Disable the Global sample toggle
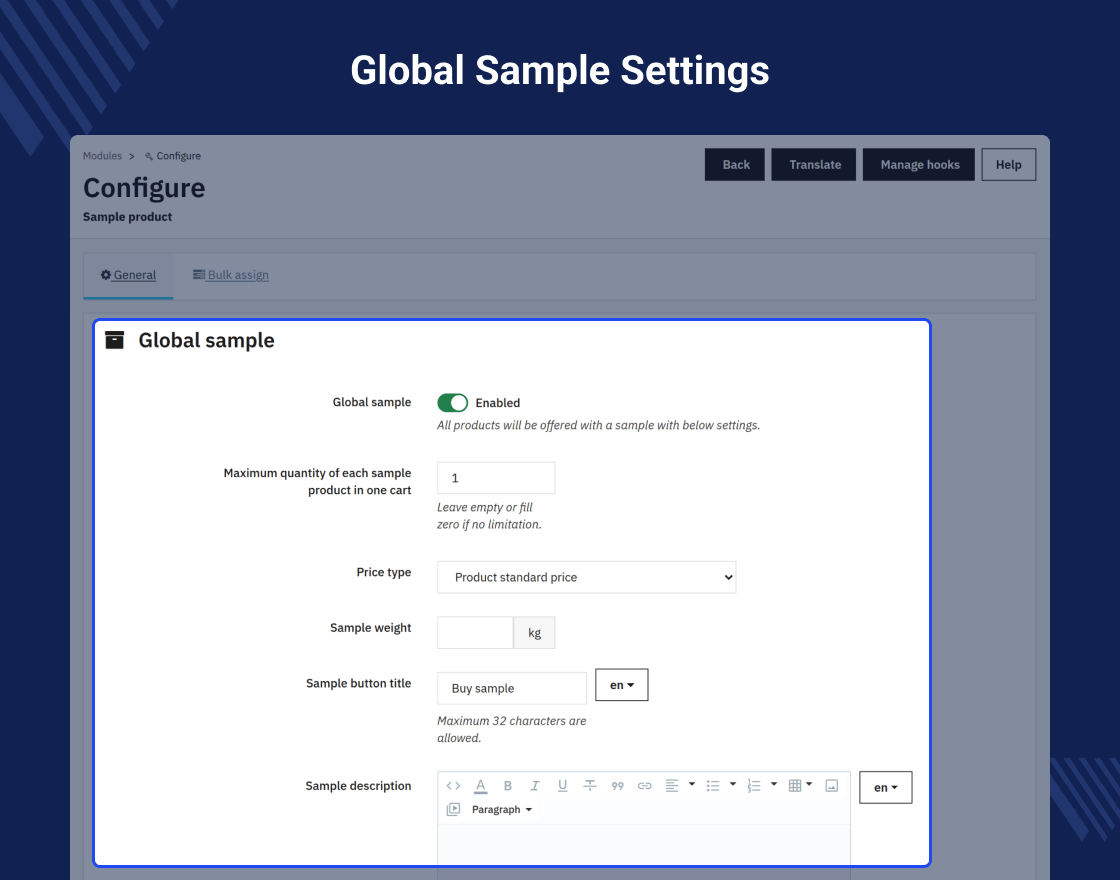1120x880 pixels. click(x=453, y=403)
